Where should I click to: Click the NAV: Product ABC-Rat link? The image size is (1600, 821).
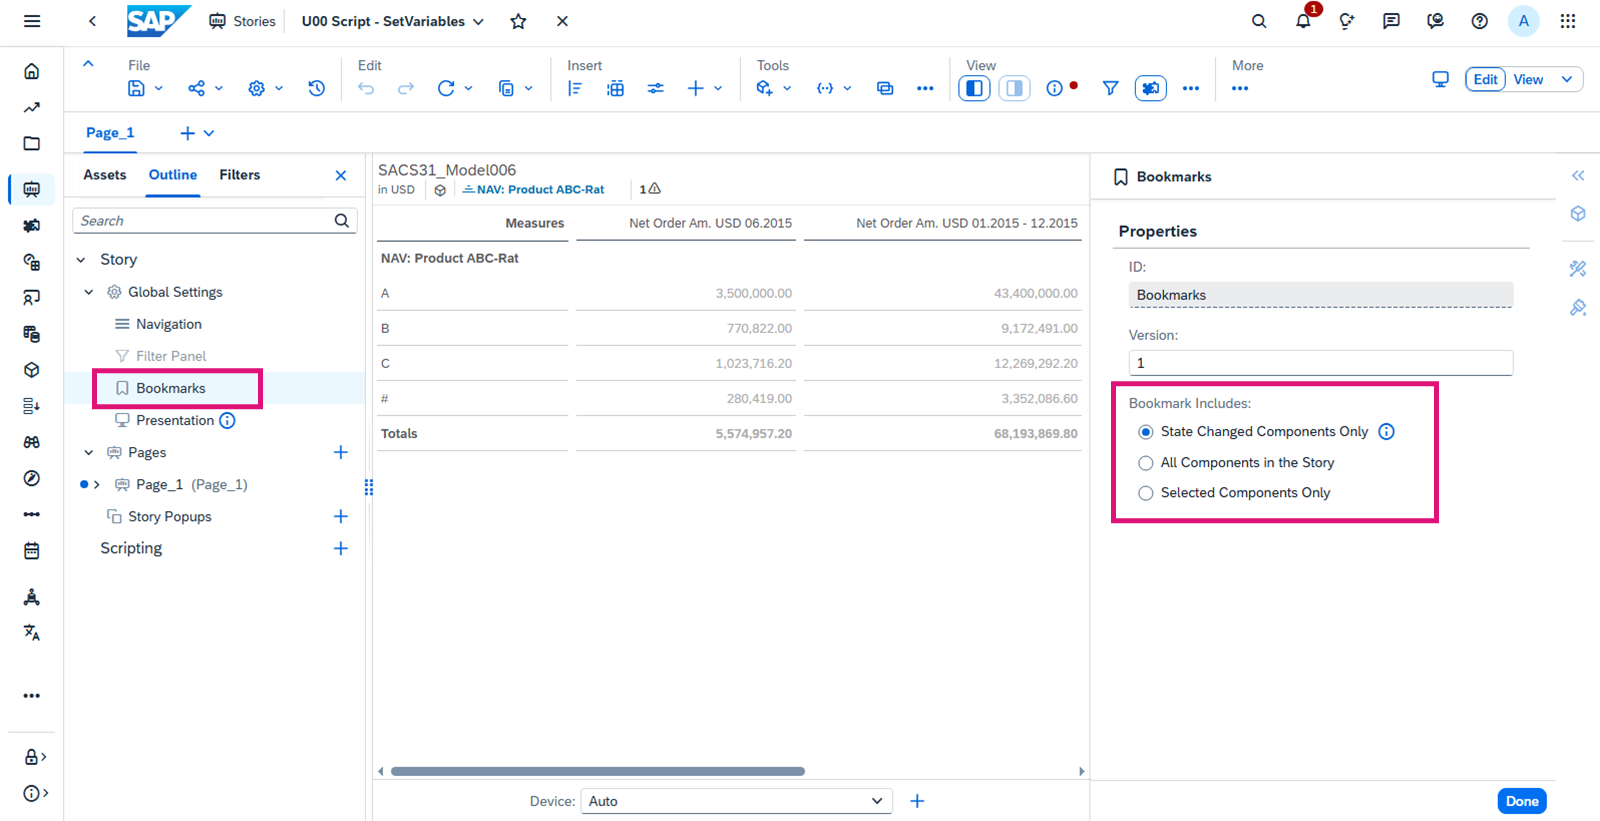pos(540,189)
